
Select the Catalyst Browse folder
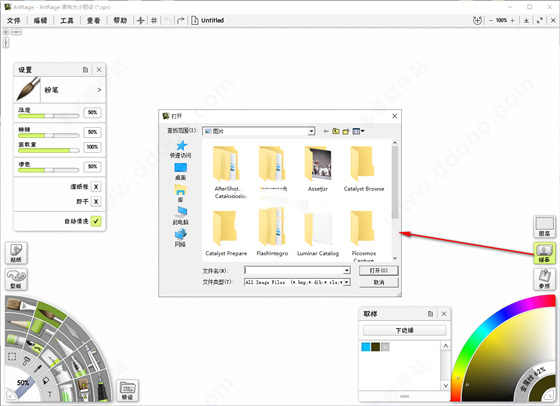[x=364, y=169]
